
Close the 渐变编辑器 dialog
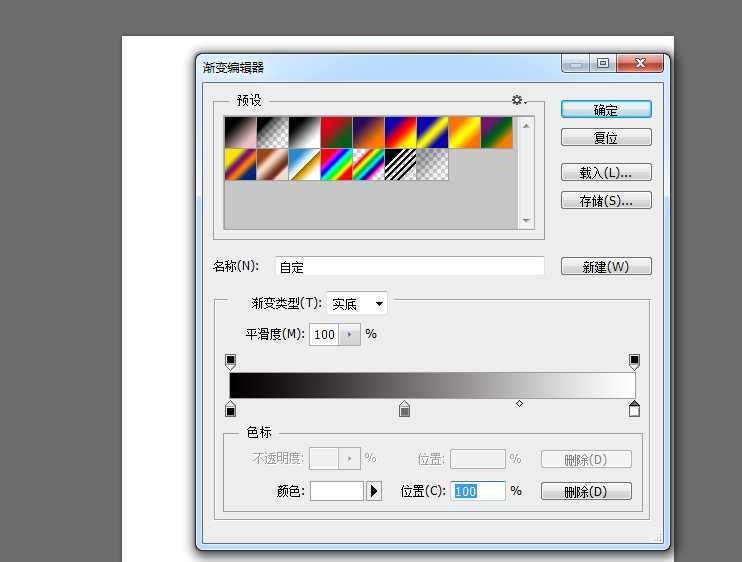(640, 63)
